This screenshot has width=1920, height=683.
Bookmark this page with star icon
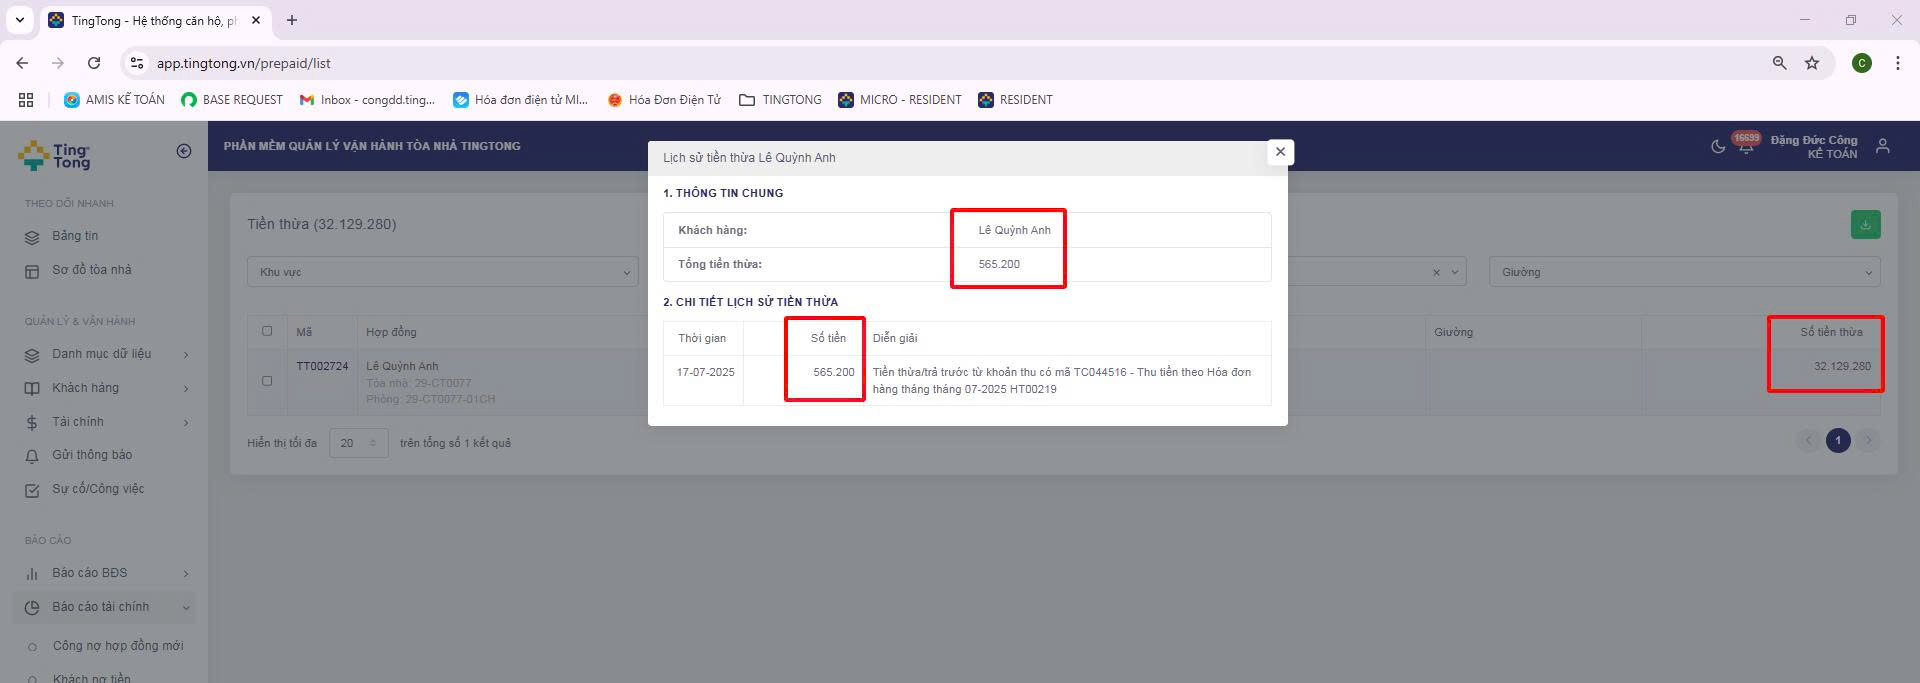1811,63
